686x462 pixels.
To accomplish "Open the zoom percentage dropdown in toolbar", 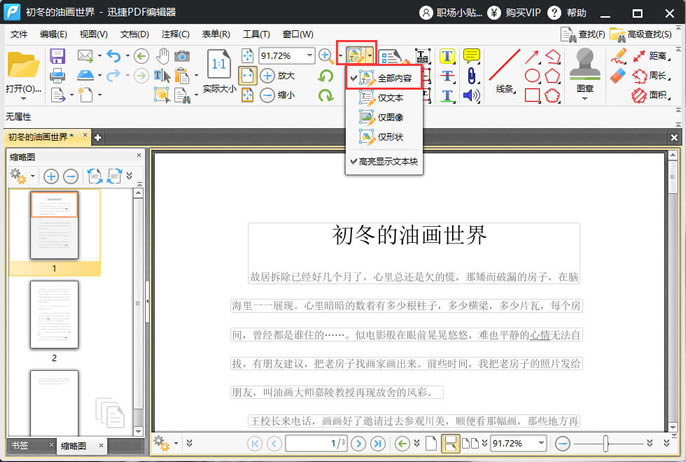I will [310, 56].
